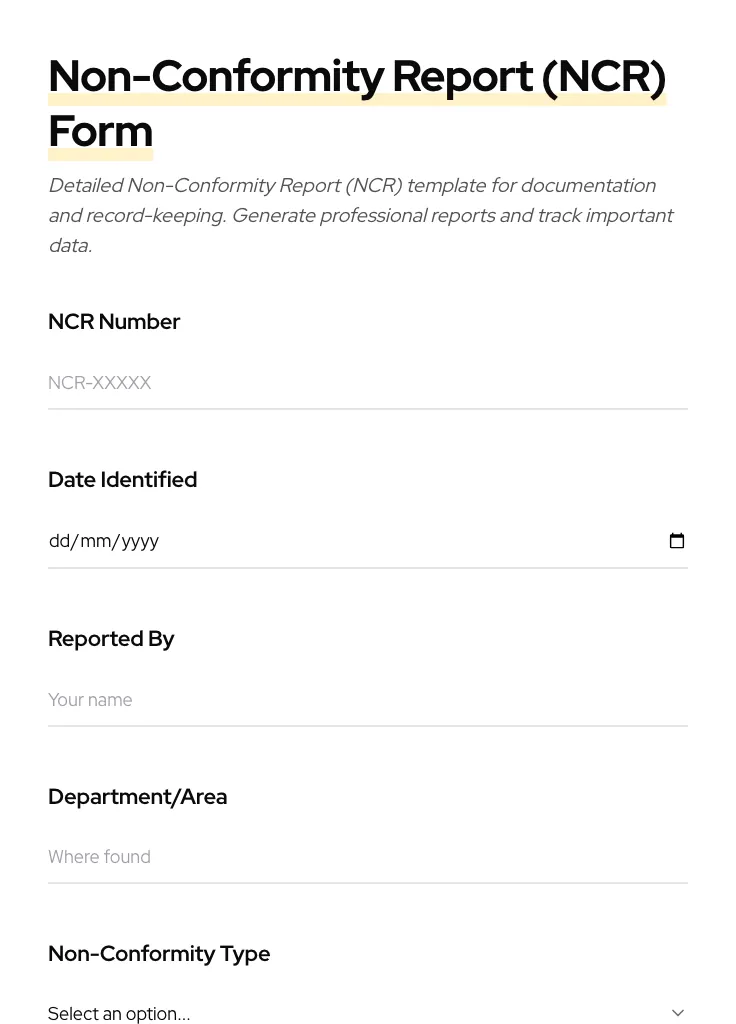The image size is (736, 1024).
Task: Expand the Non-Conformity Type dropdown
Action: [x=368, y=1013]
